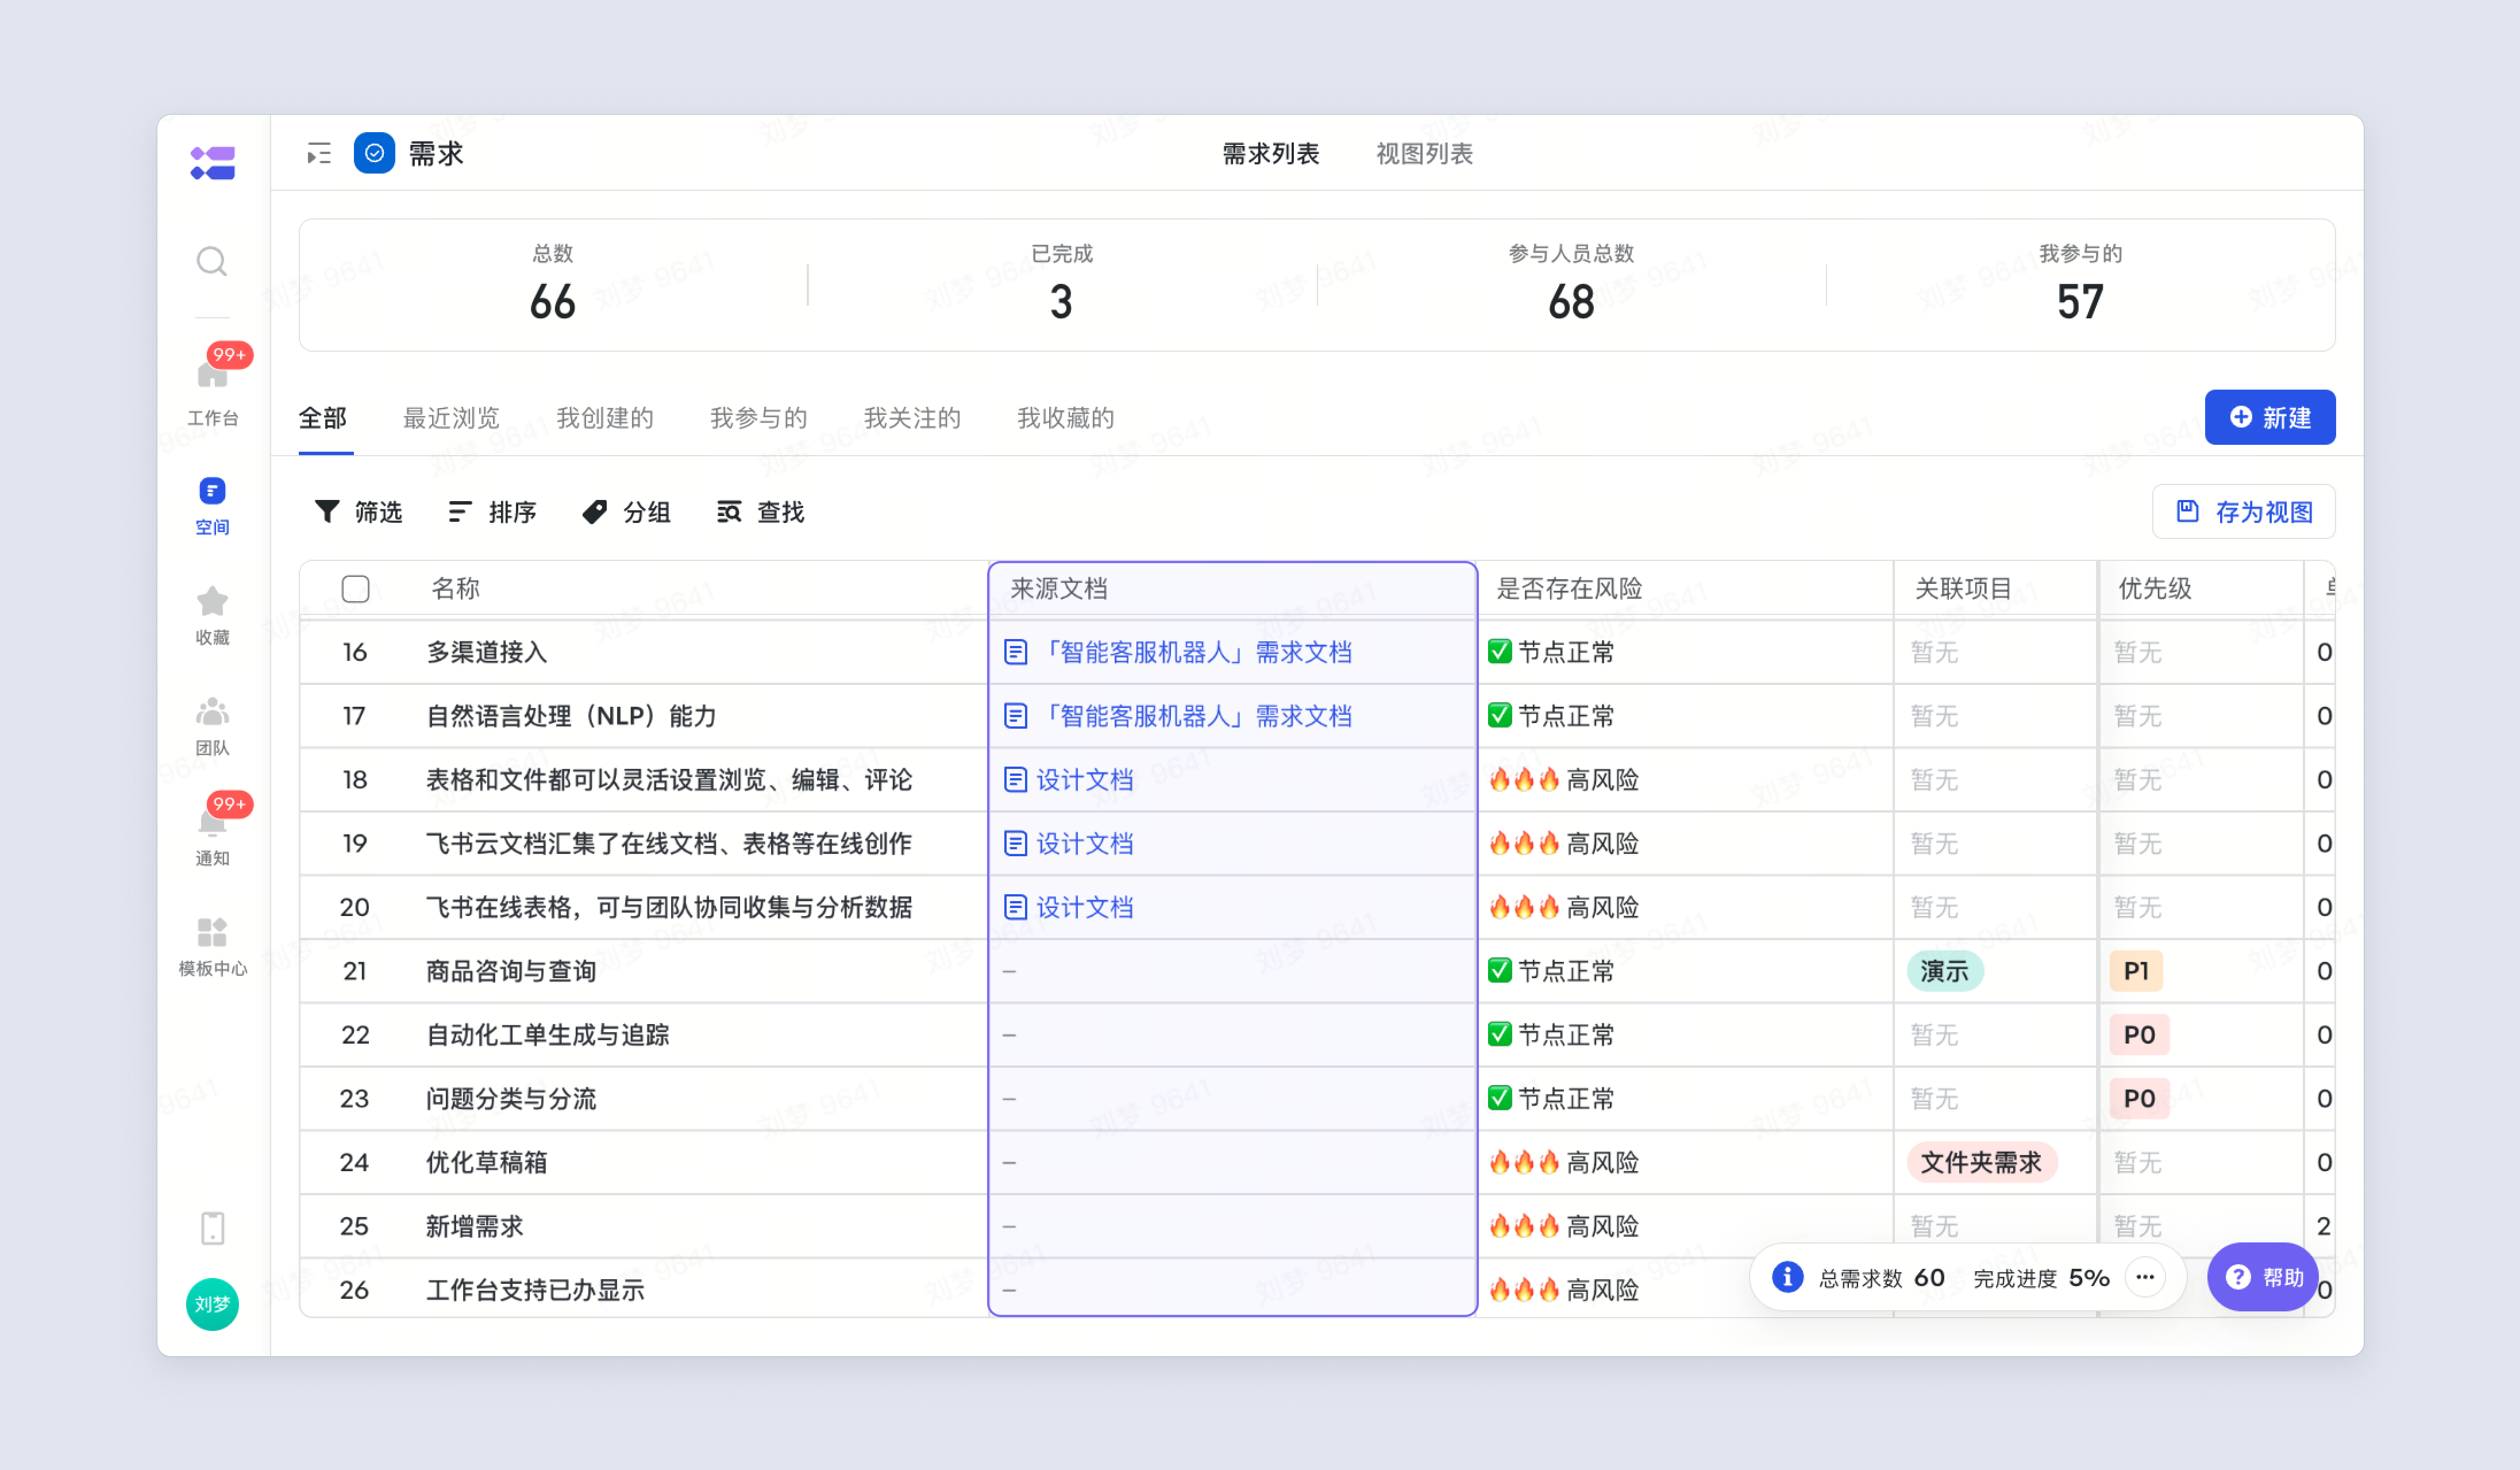Click document icon in row 20 来源文档
The image size is (2520, 1470).
click(x=1015, y=907)
